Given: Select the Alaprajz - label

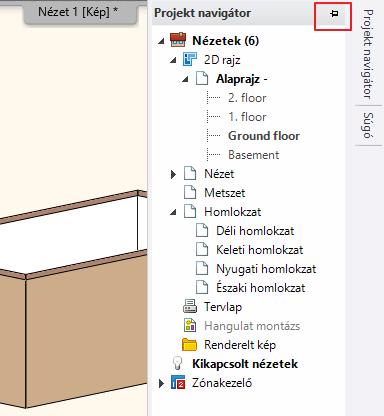Looking at the screenshot, I should coord(241,79).
